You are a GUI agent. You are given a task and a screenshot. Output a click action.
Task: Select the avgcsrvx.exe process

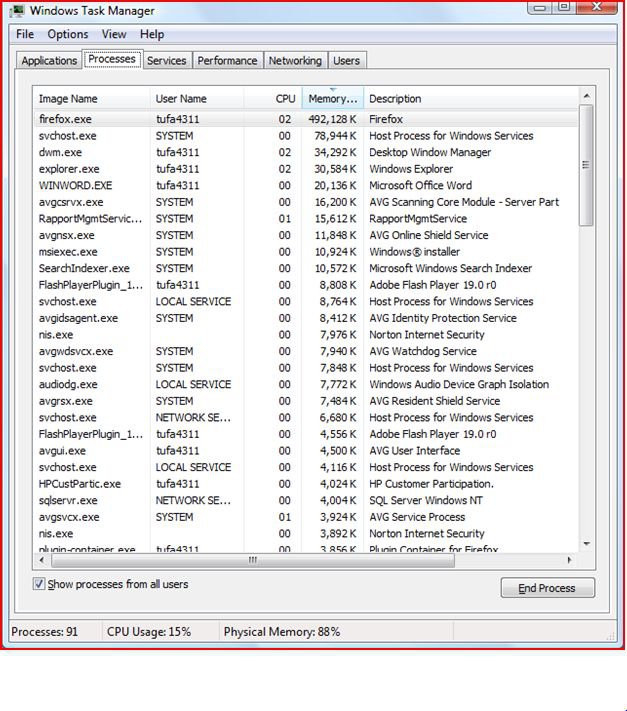pyautogui.click(x=306, y=202)
